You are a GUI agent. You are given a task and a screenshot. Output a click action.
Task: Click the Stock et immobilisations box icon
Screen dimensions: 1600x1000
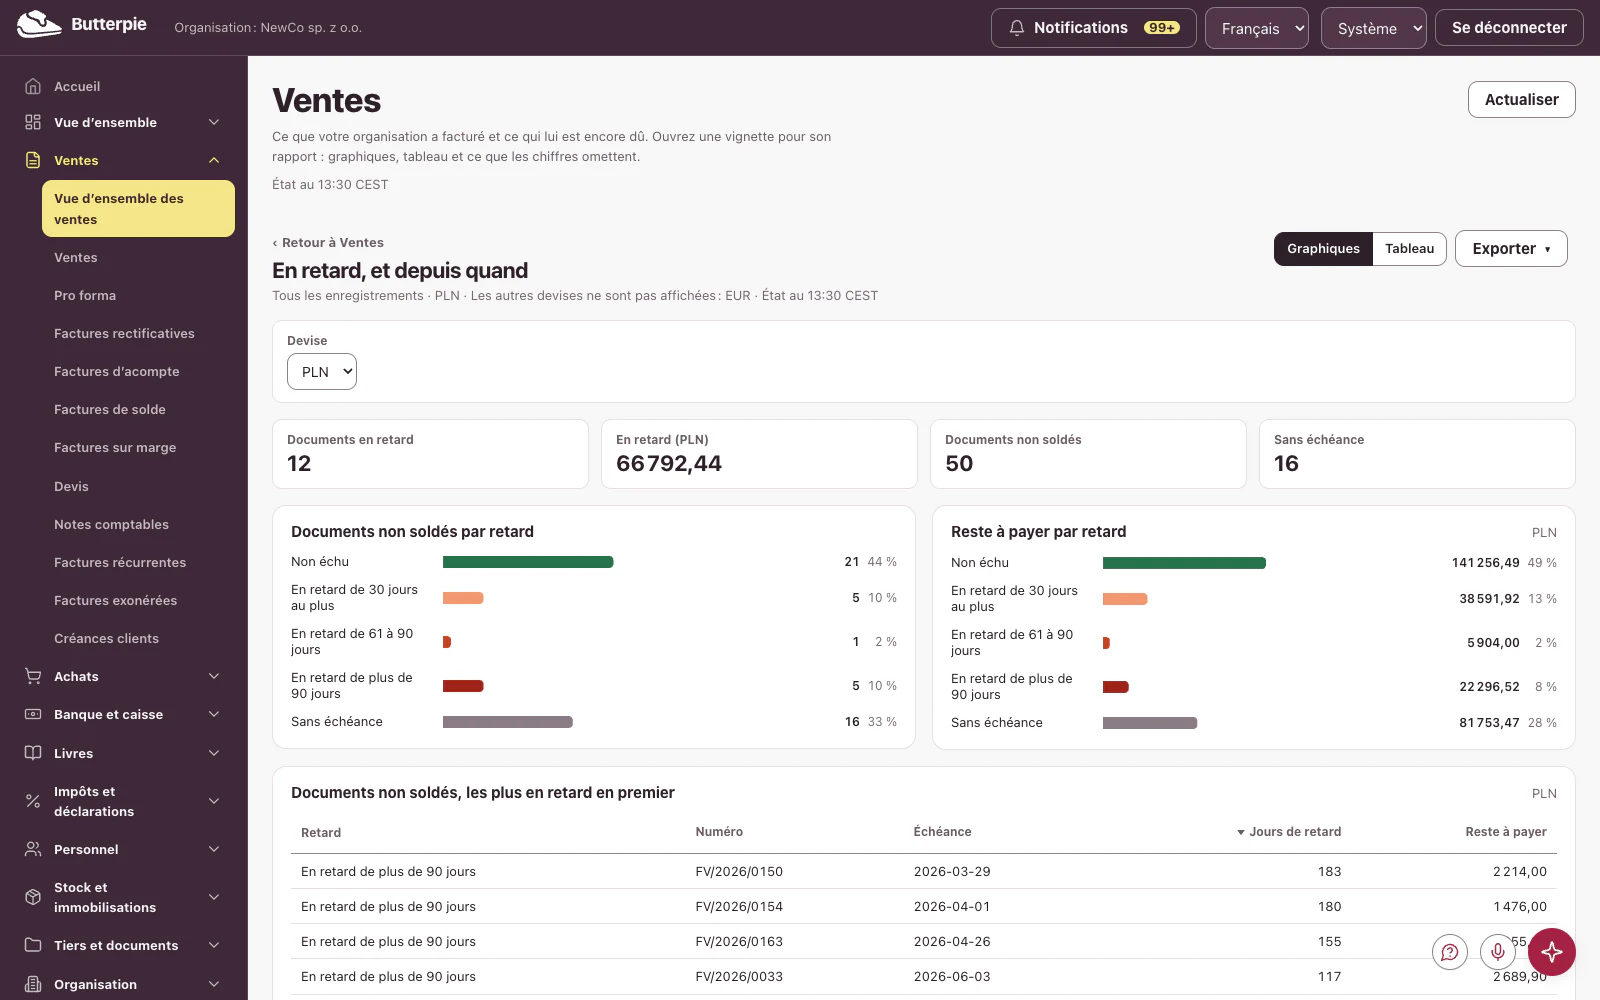[33, 897]
